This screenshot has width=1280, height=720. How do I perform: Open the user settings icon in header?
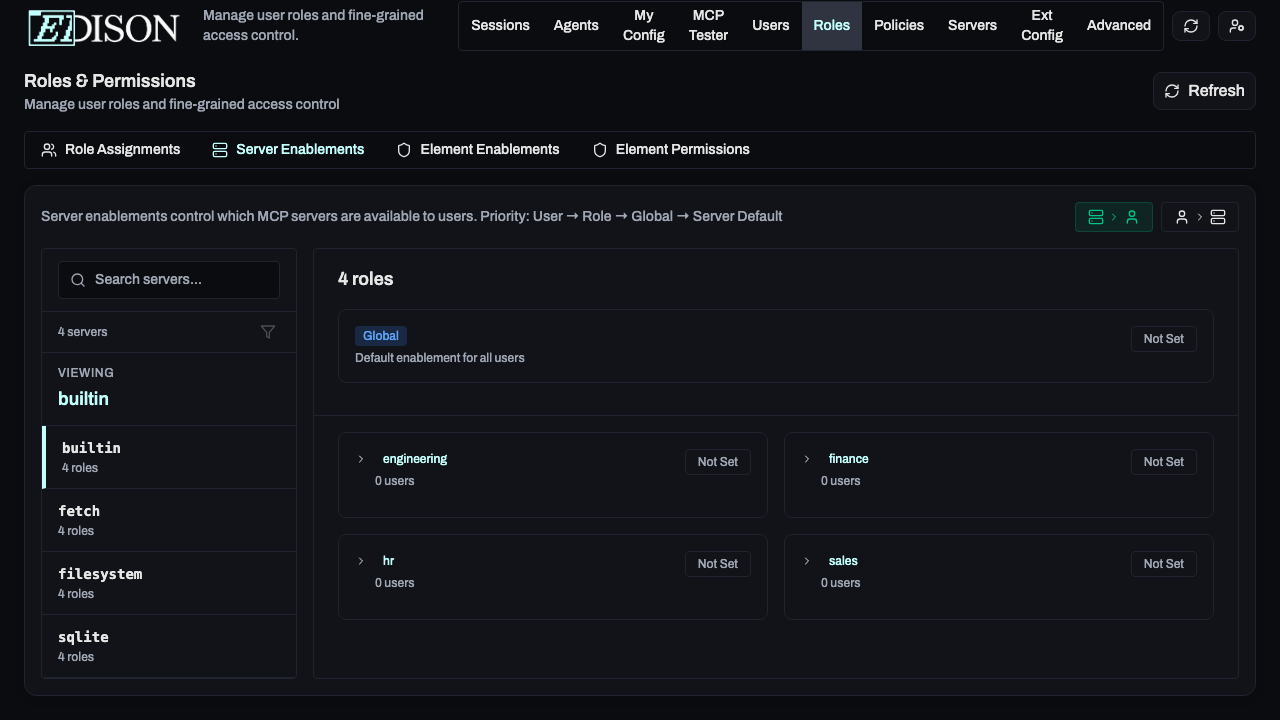click(x=1237, y=26)
